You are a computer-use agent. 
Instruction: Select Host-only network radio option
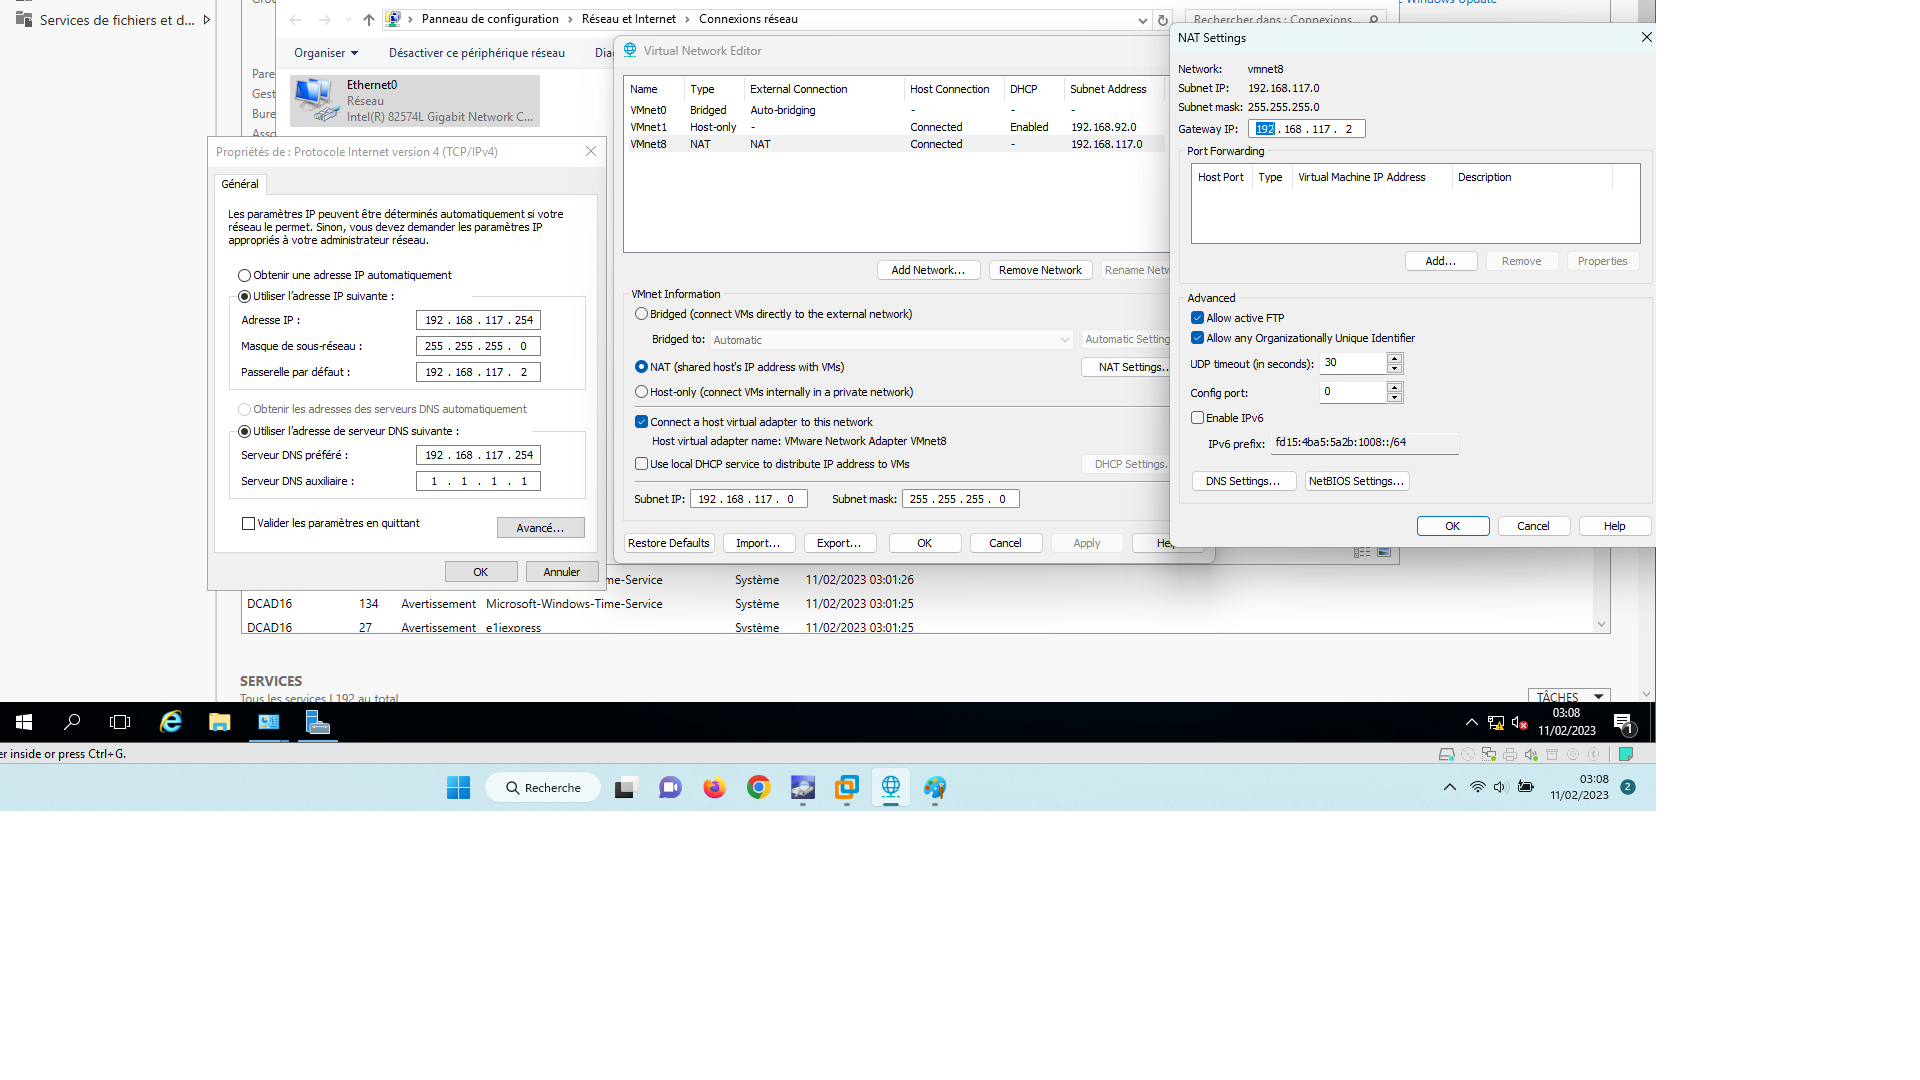coord(641,392)
